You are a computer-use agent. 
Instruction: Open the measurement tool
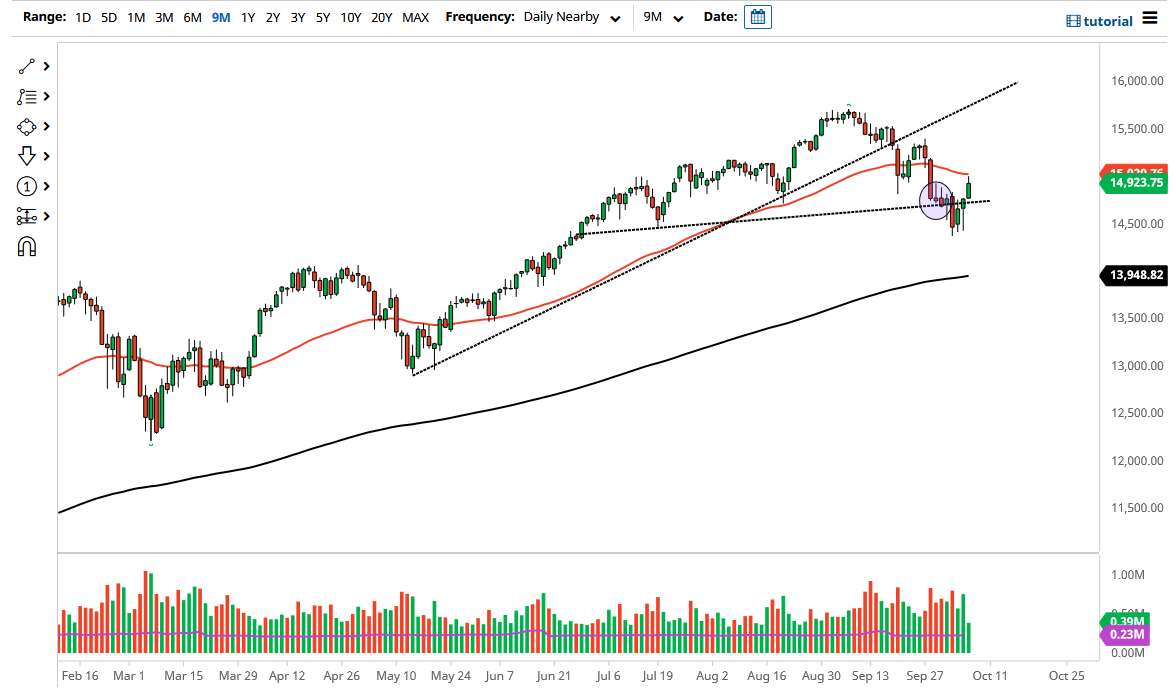click(27, 216)
